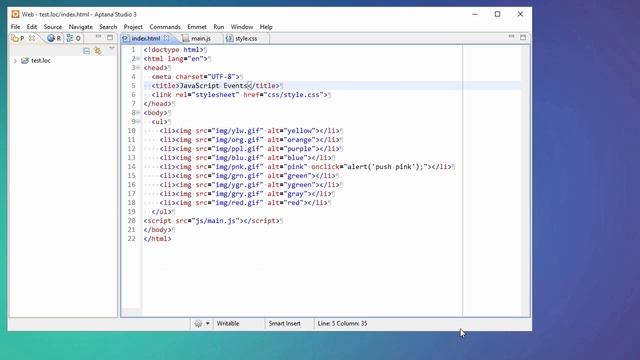Screen dimensions: 640x360
Task: Switch to the style.css editor tab
Action: pos(246,38)
